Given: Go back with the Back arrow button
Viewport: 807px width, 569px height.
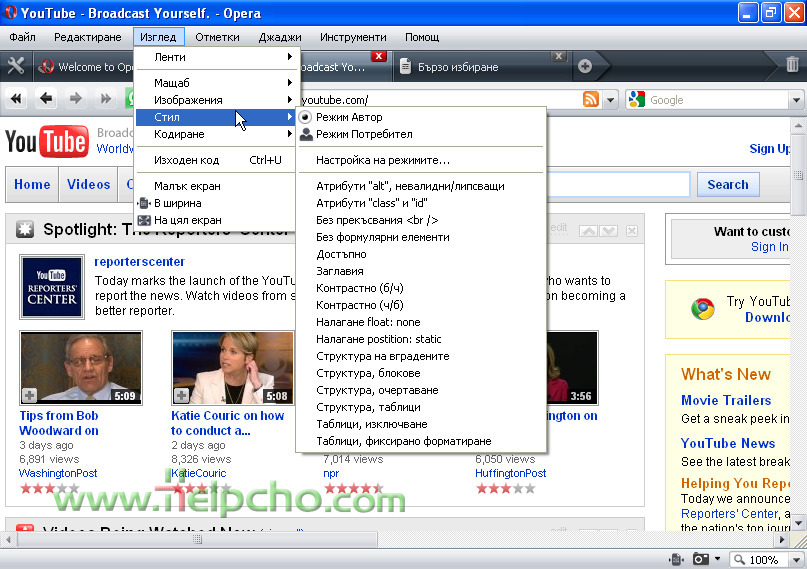Looking at the screenshot, I should point(46,98).
